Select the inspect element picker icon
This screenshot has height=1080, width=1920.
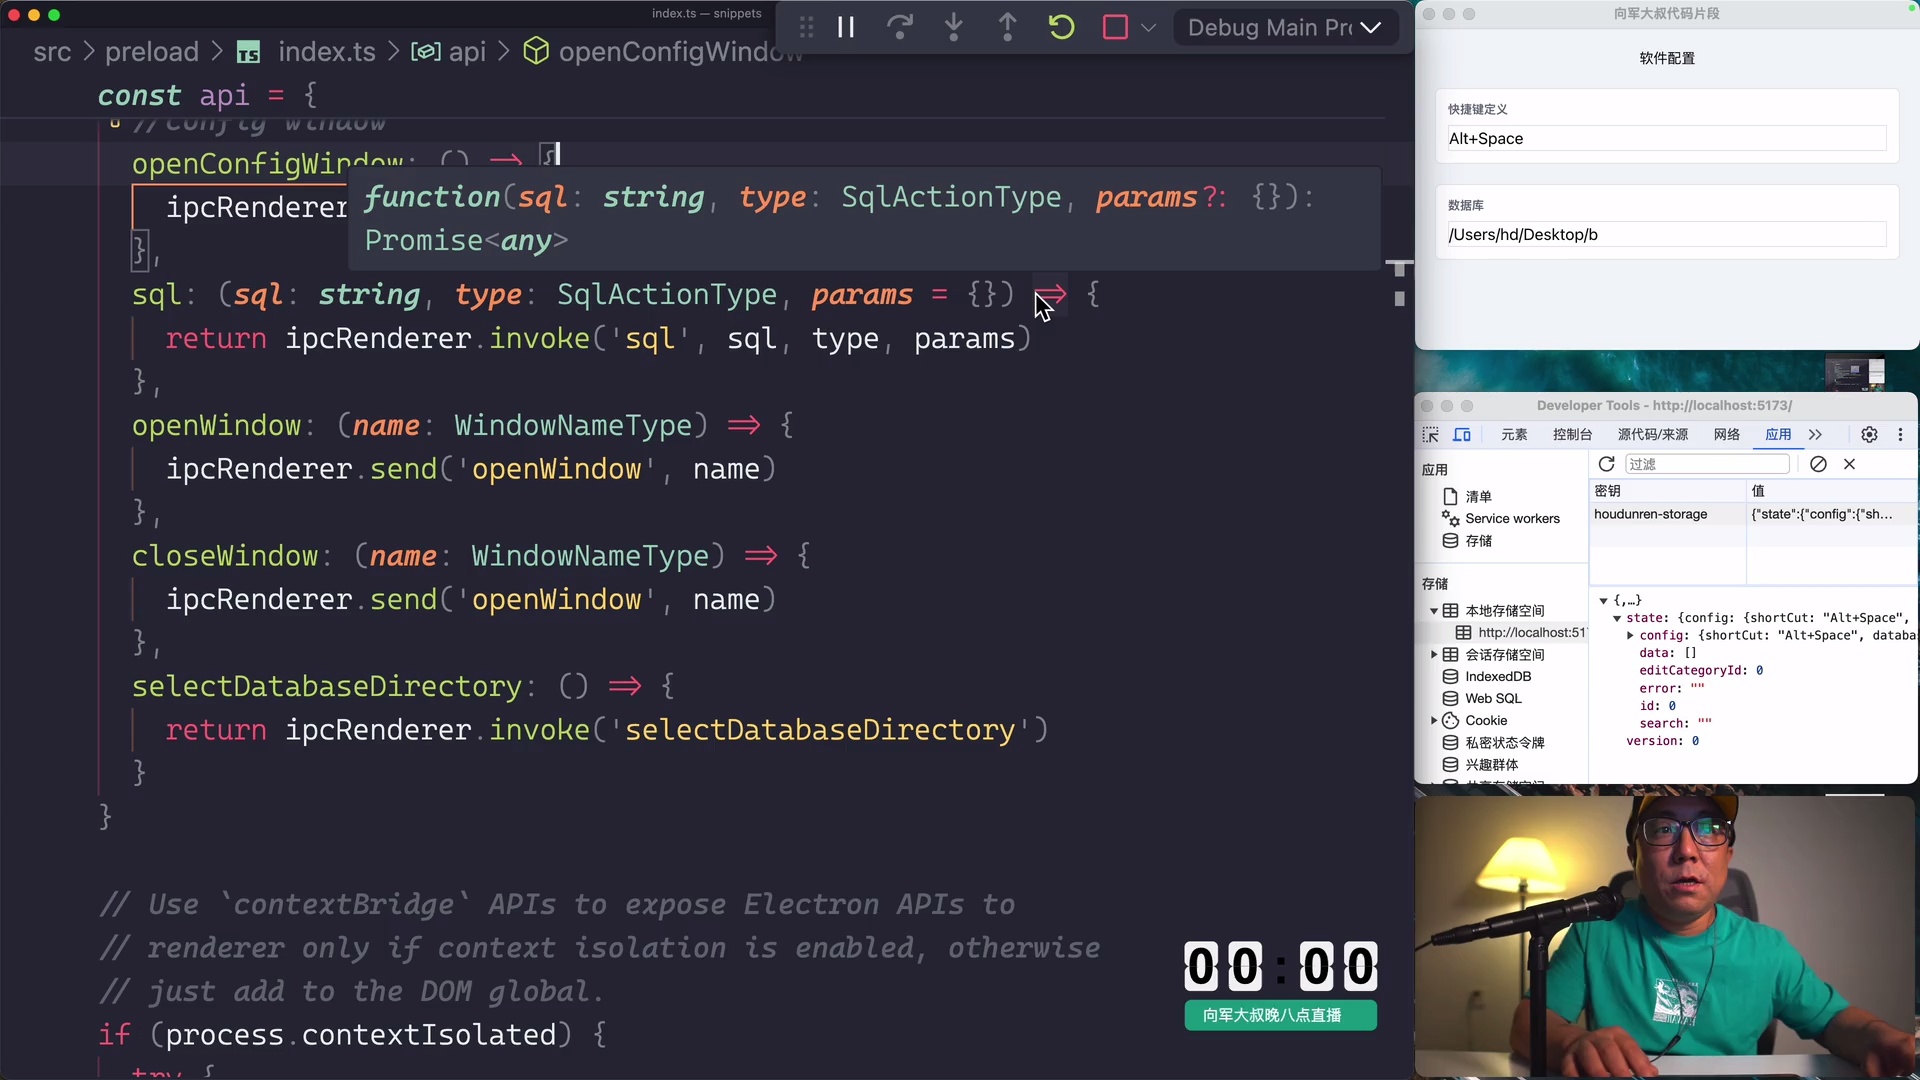1430,435
